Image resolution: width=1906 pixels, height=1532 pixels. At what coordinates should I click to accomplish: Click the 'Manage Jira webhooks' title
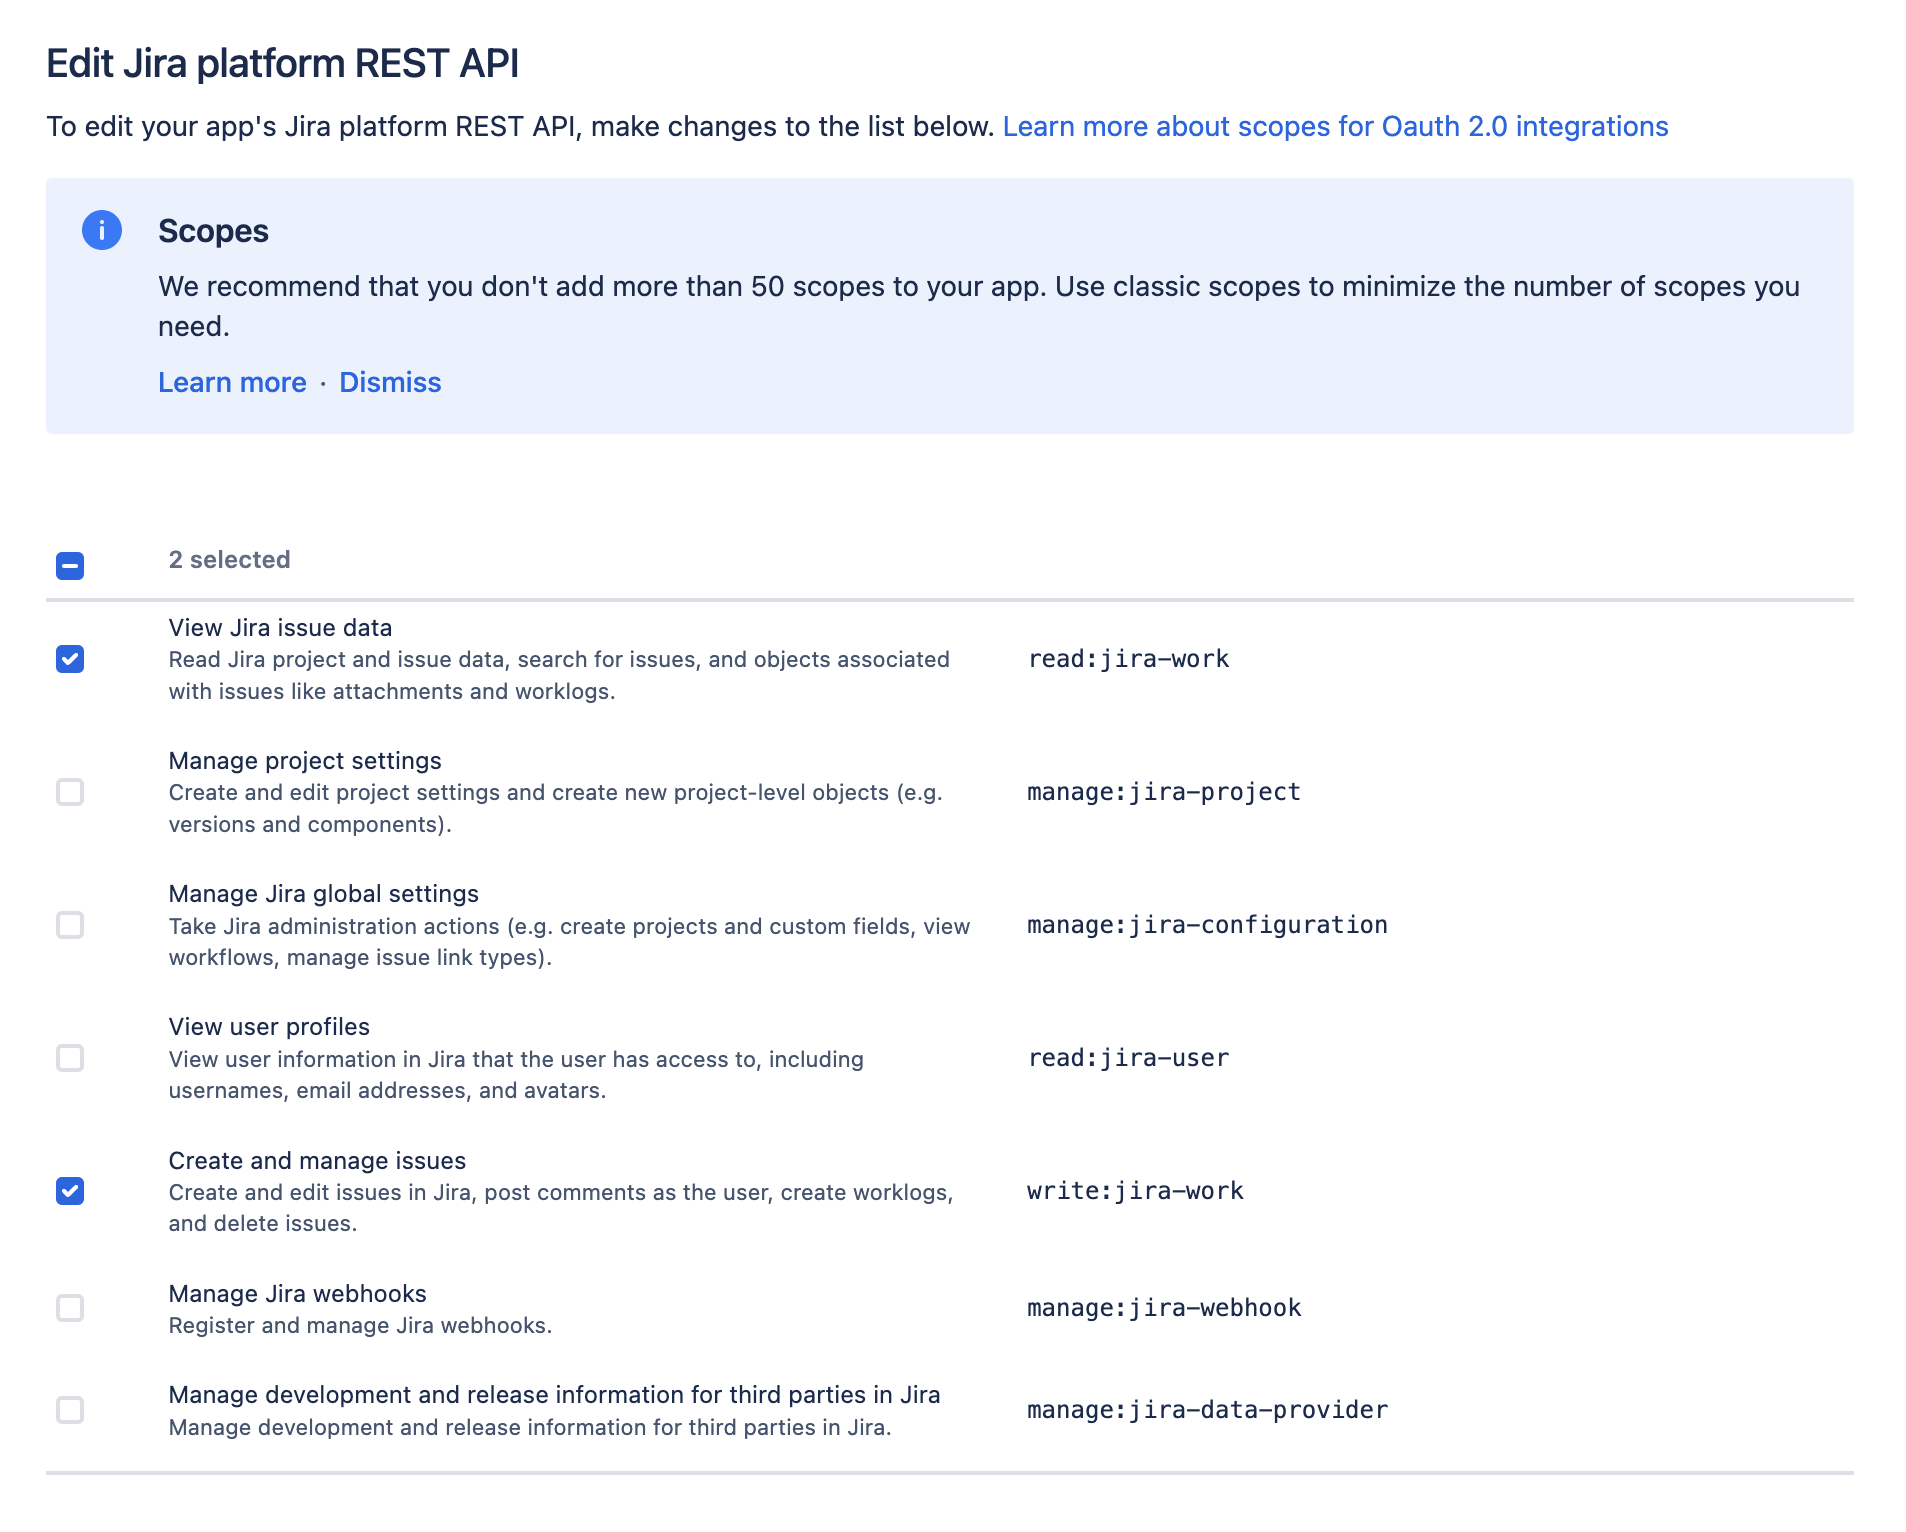point(297,1294)
